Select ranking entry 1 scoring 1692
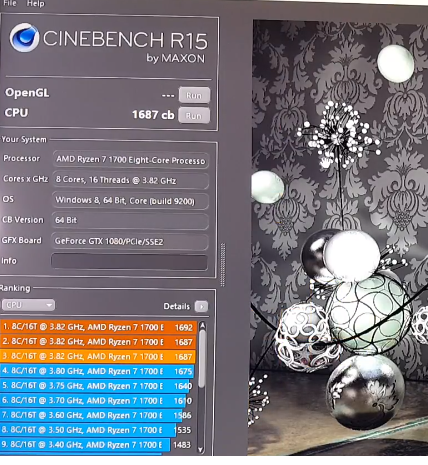This screenshot has width=428, height=465. [99, 327]
